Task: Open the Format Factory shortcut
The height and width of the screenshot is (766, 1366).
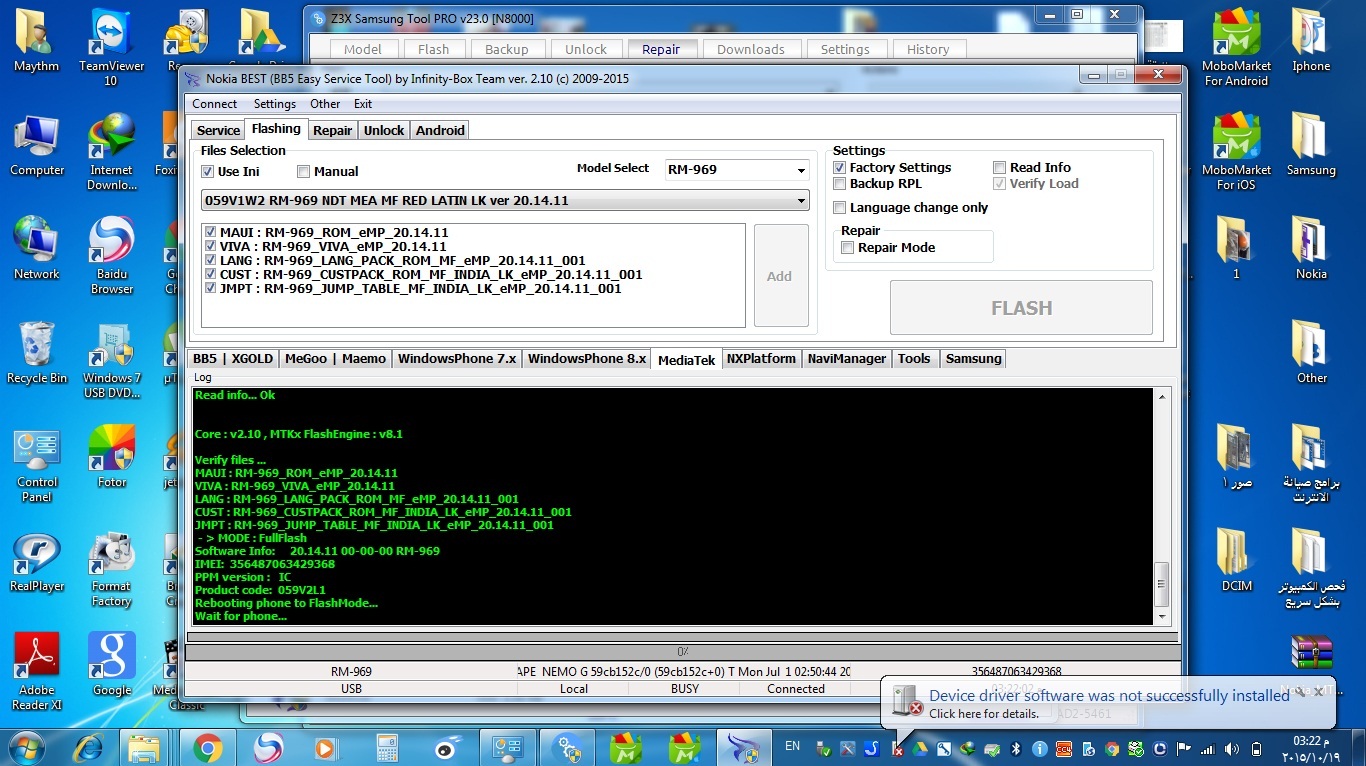Action: tap(112, 568)
